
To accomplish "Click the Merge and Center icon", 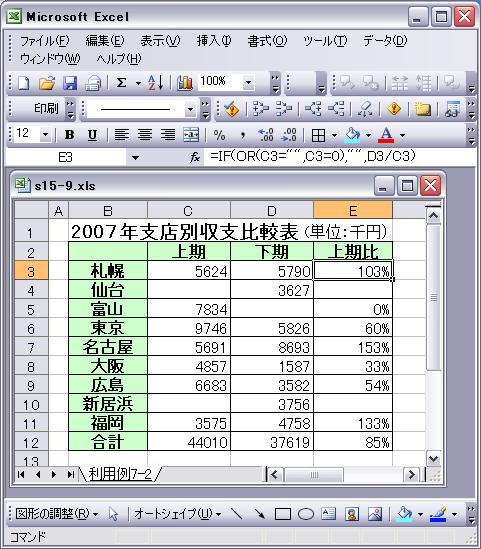I will pyautogui.click(x=191, y=135).
